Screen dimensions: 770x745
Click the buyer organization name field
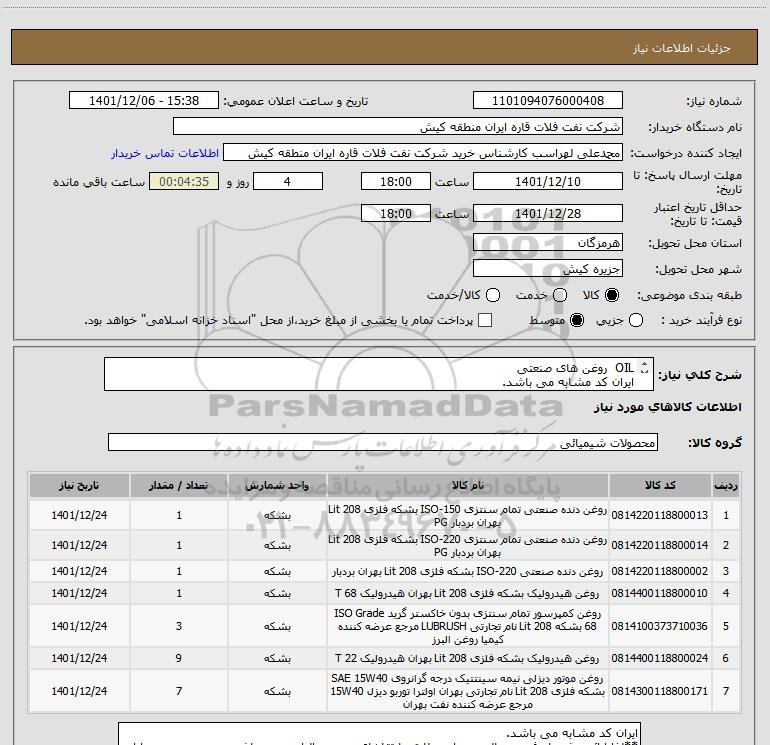(398, 127)
